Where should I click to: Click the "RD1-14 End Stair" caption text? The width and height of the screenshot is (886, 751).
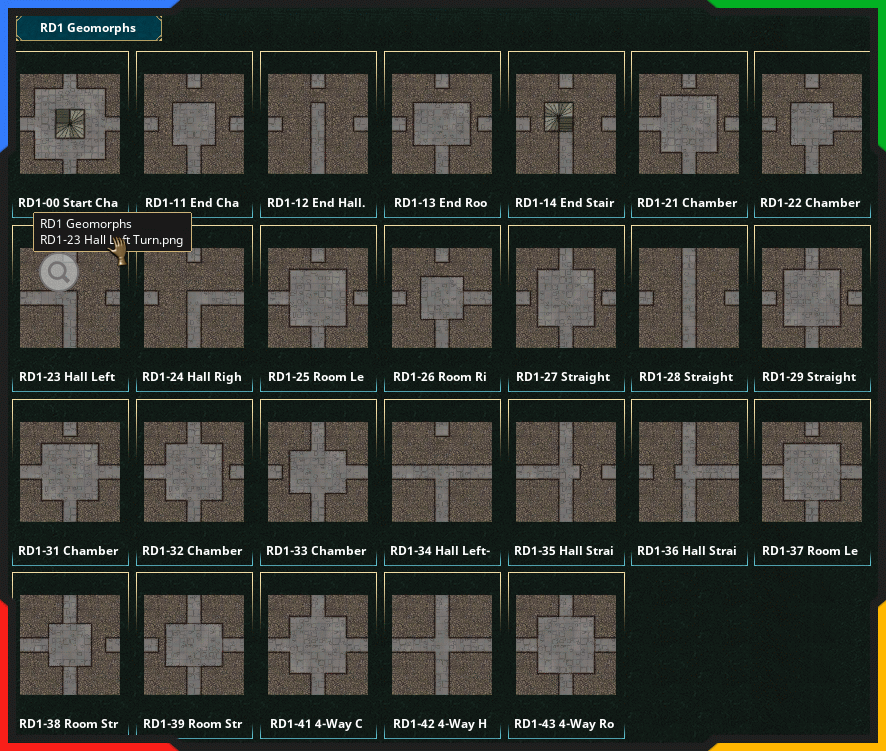[x=564, y=203]
